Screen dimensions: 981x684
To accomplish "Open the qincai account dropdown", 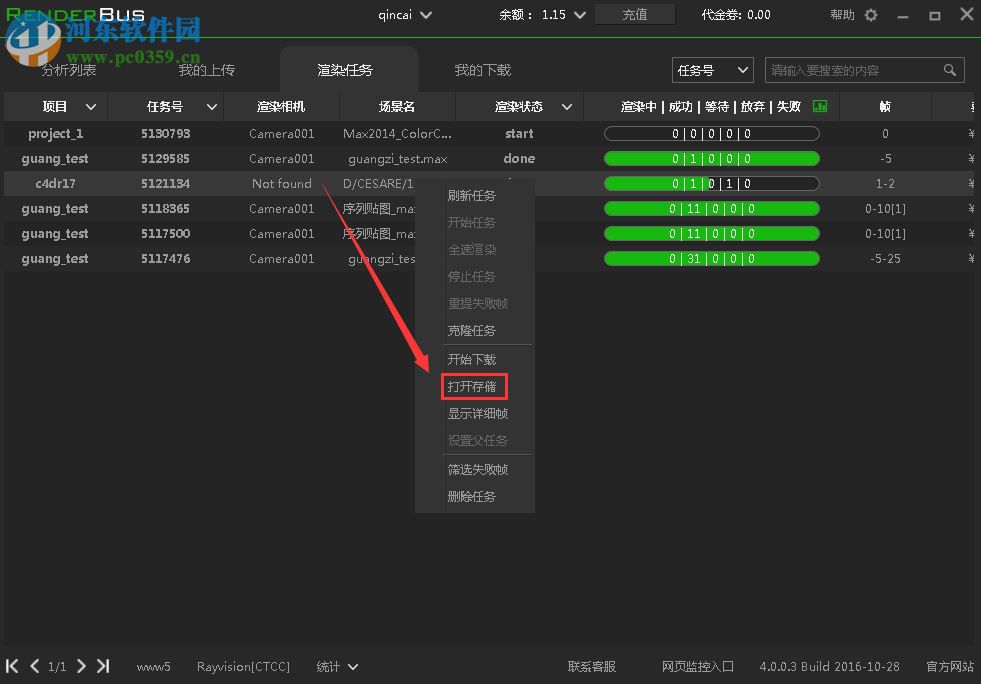I will coord(404,15).
